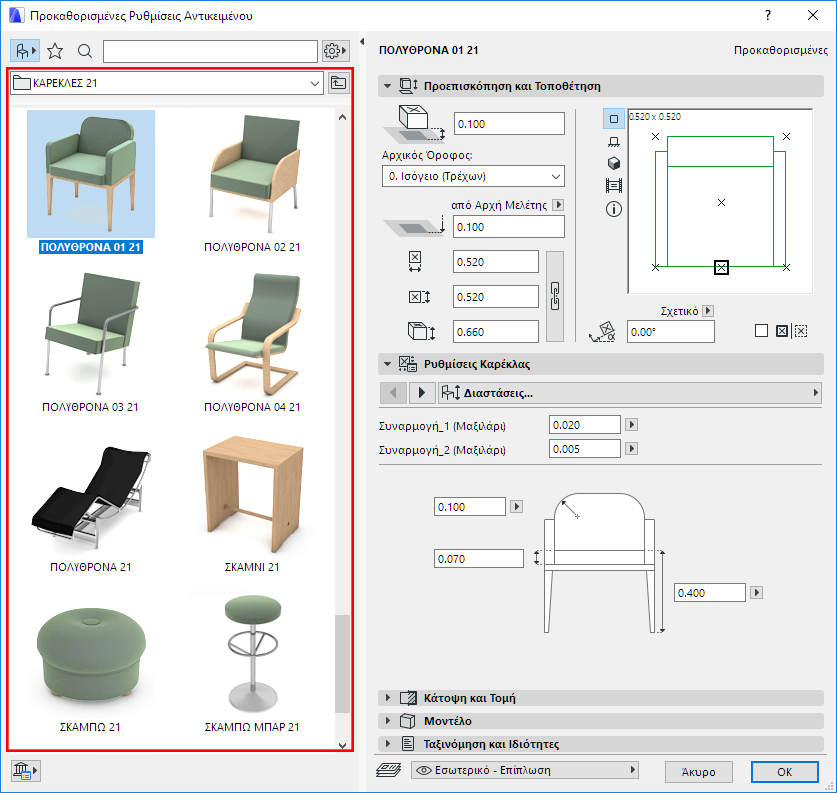The height and width of the screenshot is (793, 837).
Task: Open the 0. Ισόγειο (Τρέχων) story dropdown
Action: pos(473,176)
